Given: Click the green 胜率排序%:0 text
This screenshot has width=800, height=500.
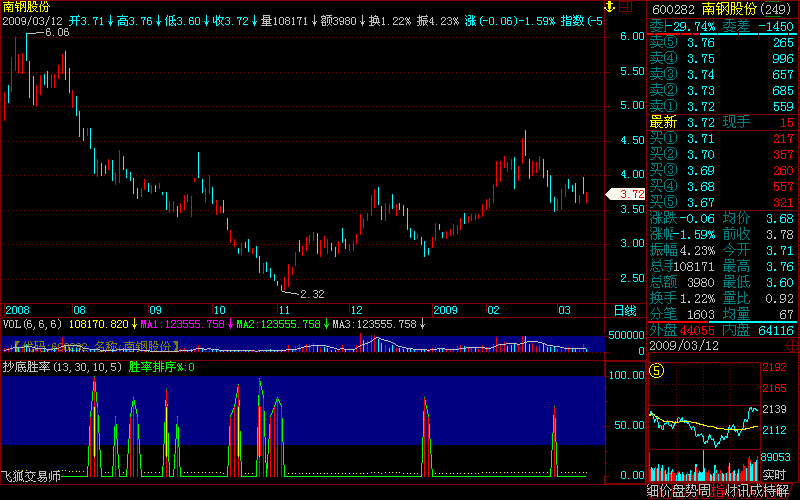Looking at the screenshot, I should click(161, 367).
